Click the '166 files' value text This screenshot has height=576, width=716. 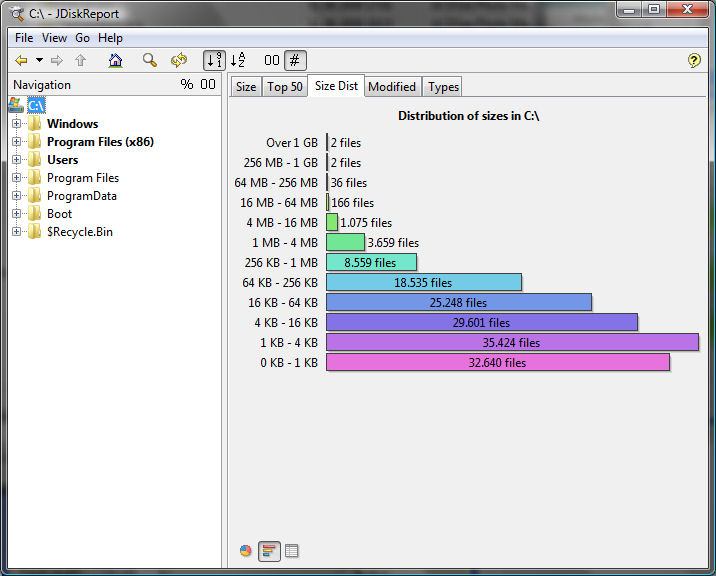(x=353, y=203)
